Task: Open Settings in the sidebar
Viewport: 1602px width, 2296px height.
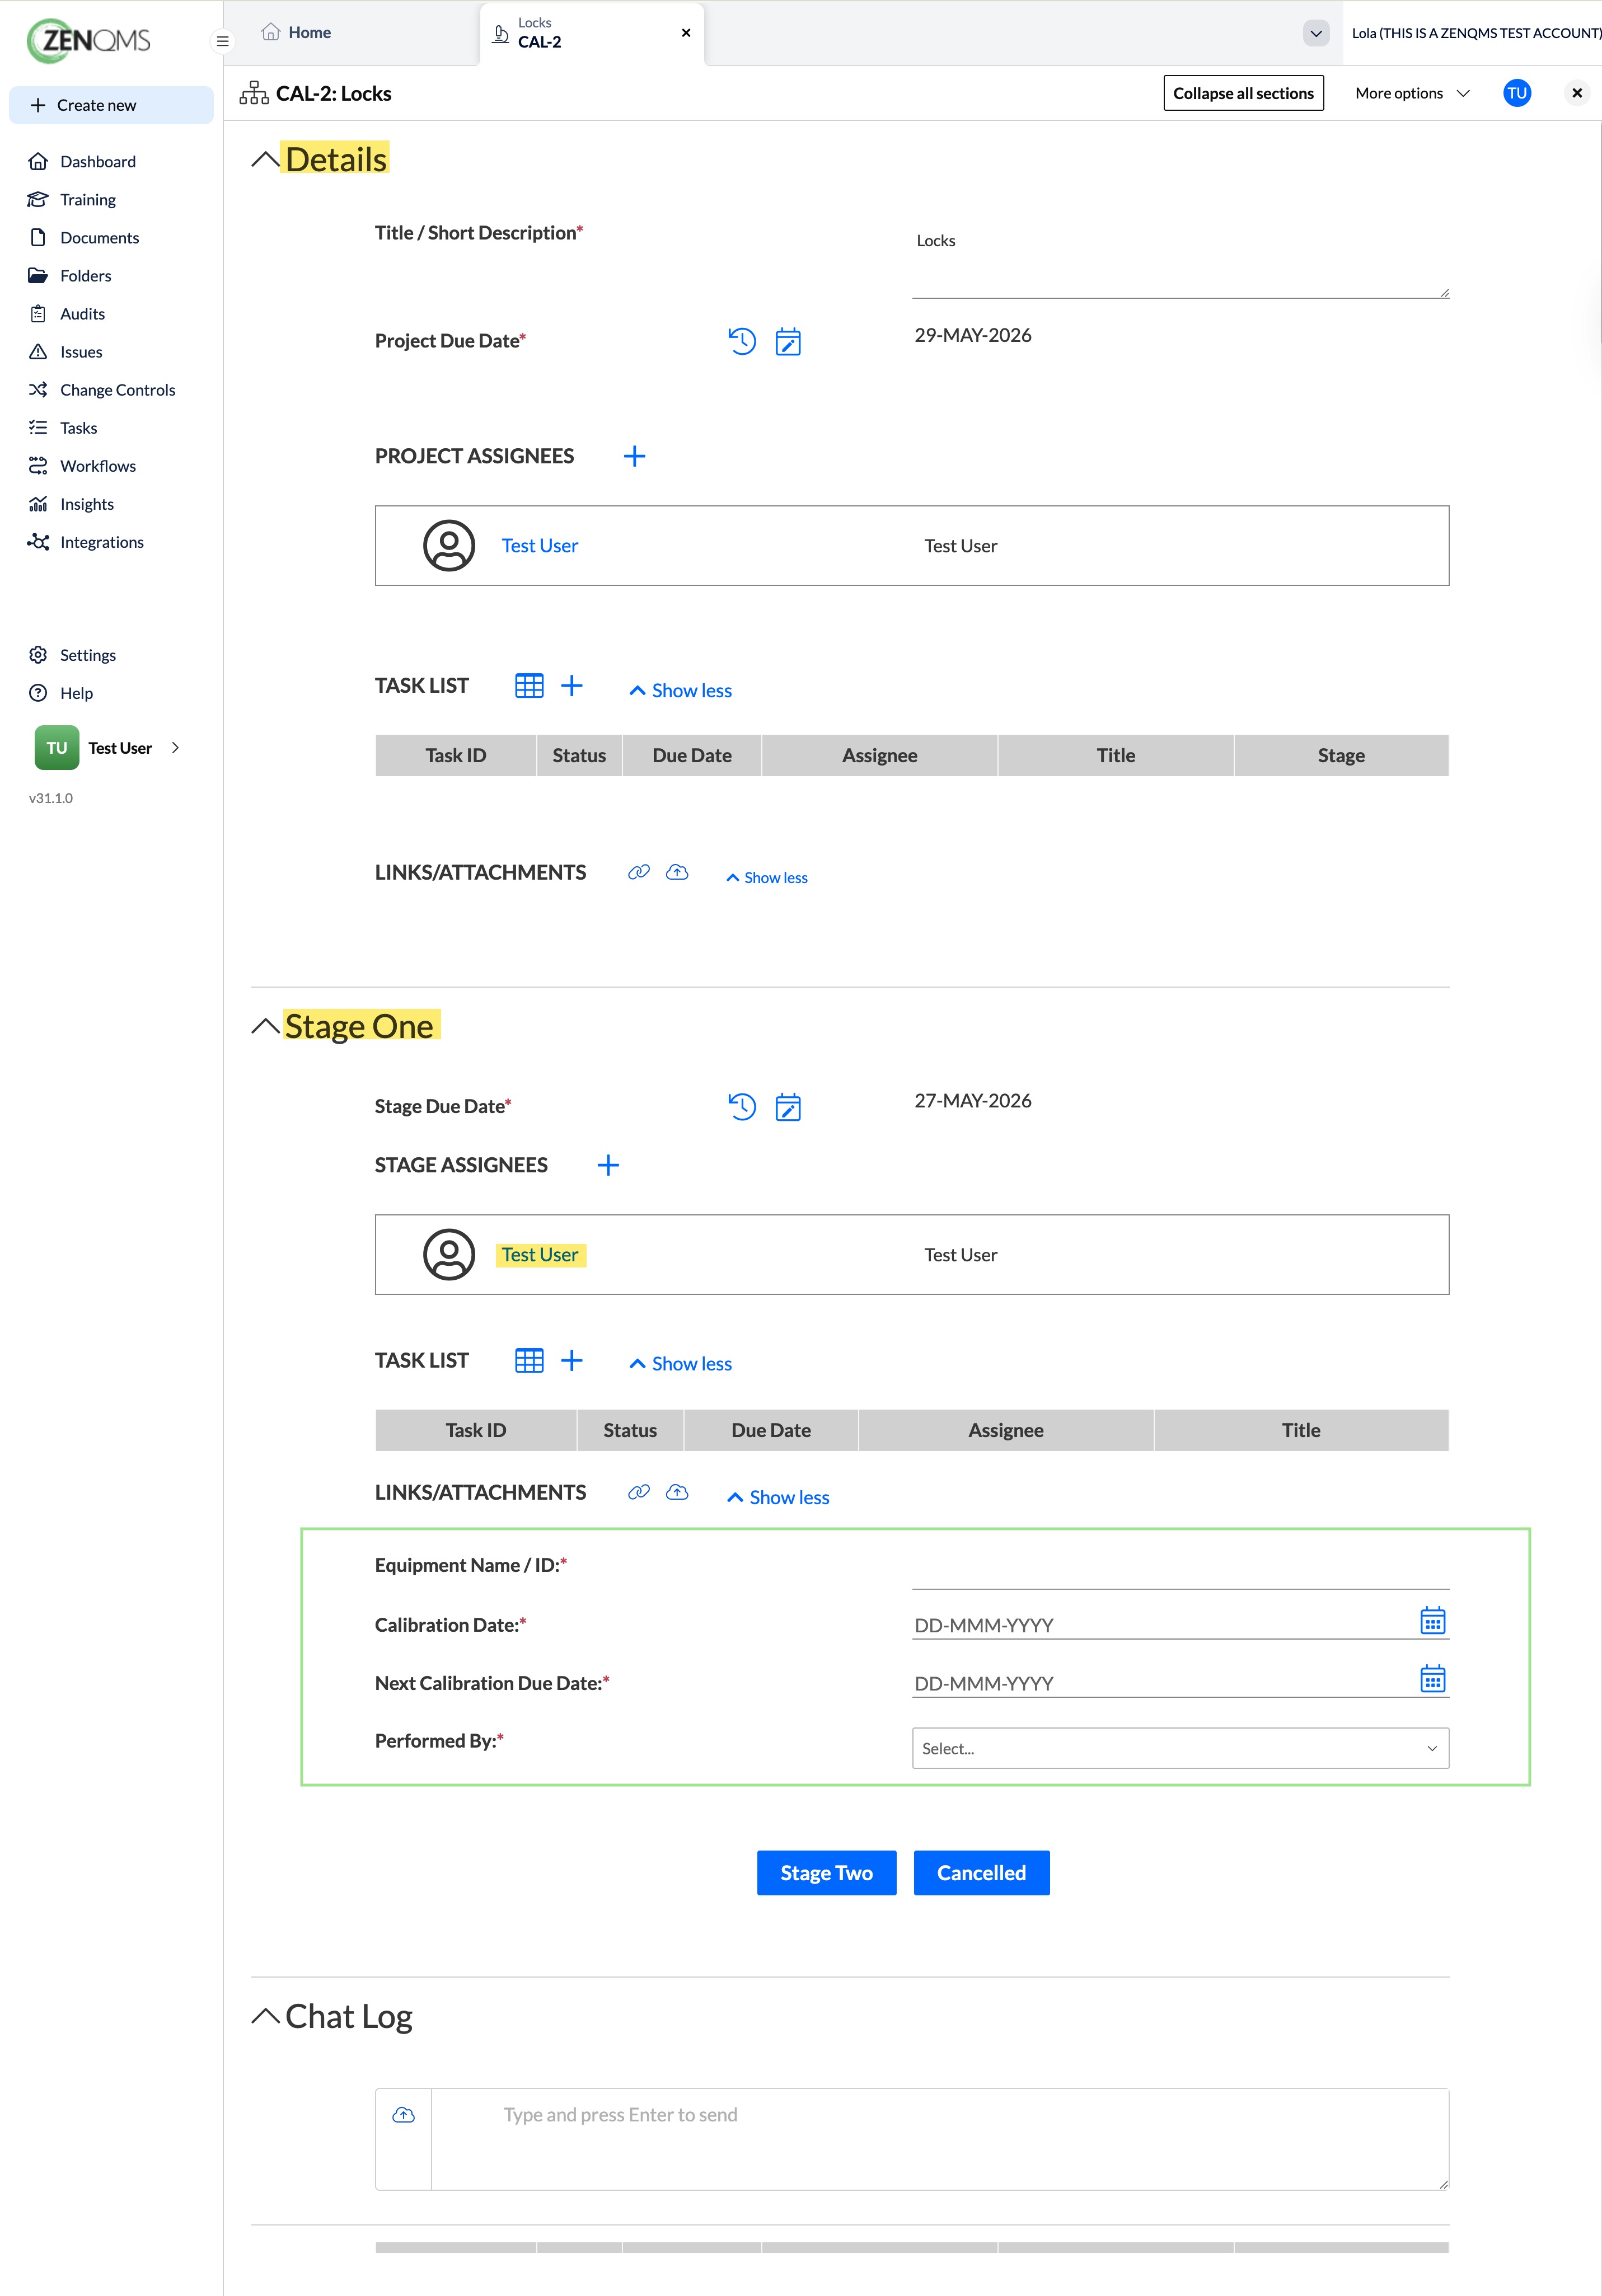Action: click(x=87, y=654)
